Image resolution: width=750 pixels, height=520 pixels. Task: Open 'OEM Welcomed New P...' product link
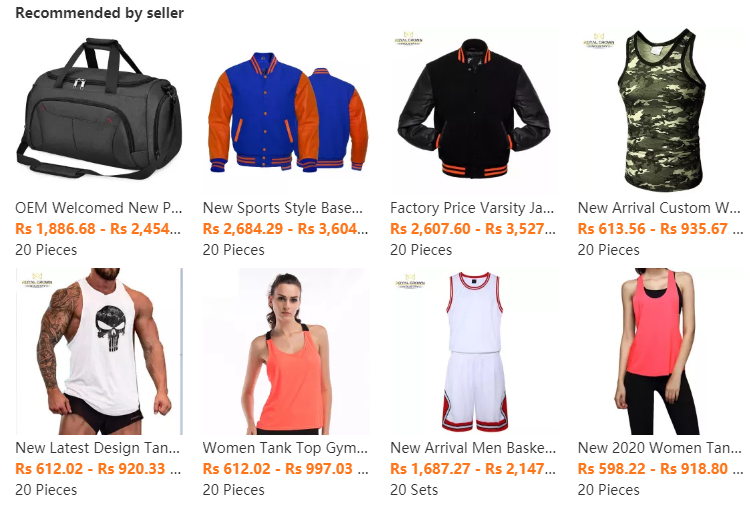tap(99, 208)
